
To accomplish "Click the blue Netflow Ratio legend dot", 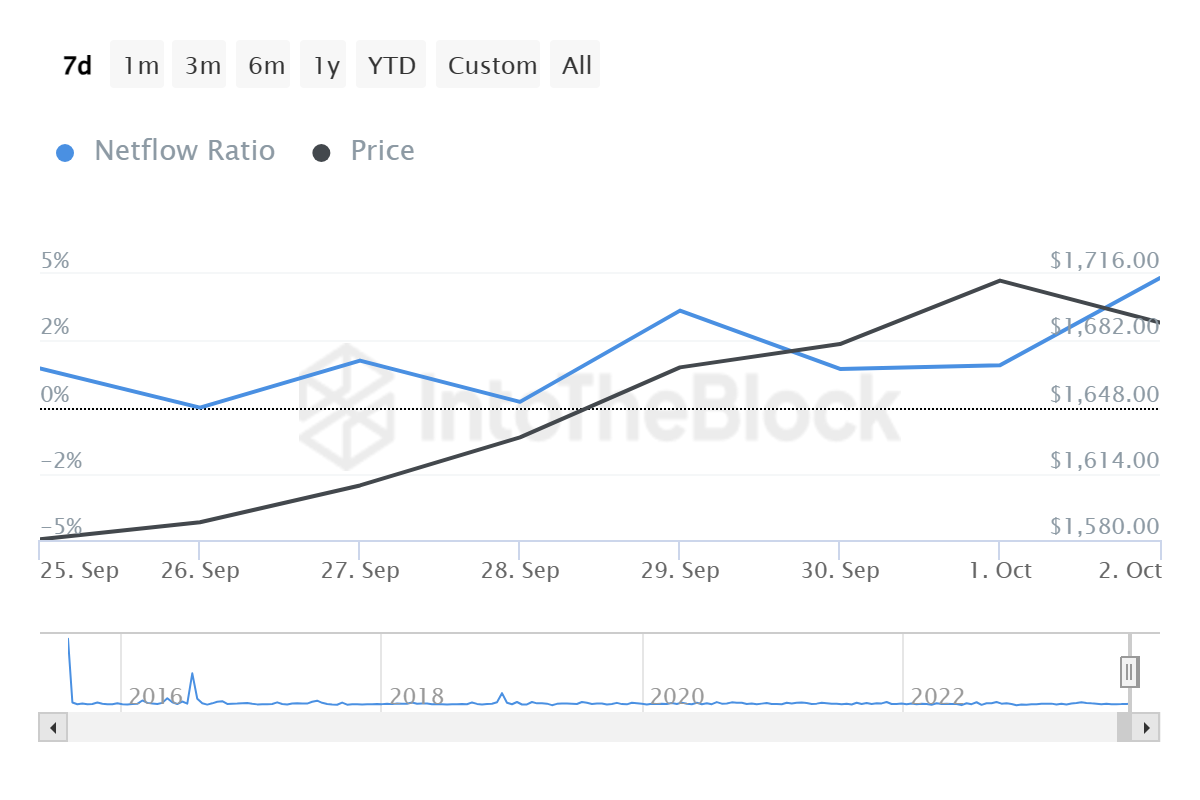I will coord(65,153).
